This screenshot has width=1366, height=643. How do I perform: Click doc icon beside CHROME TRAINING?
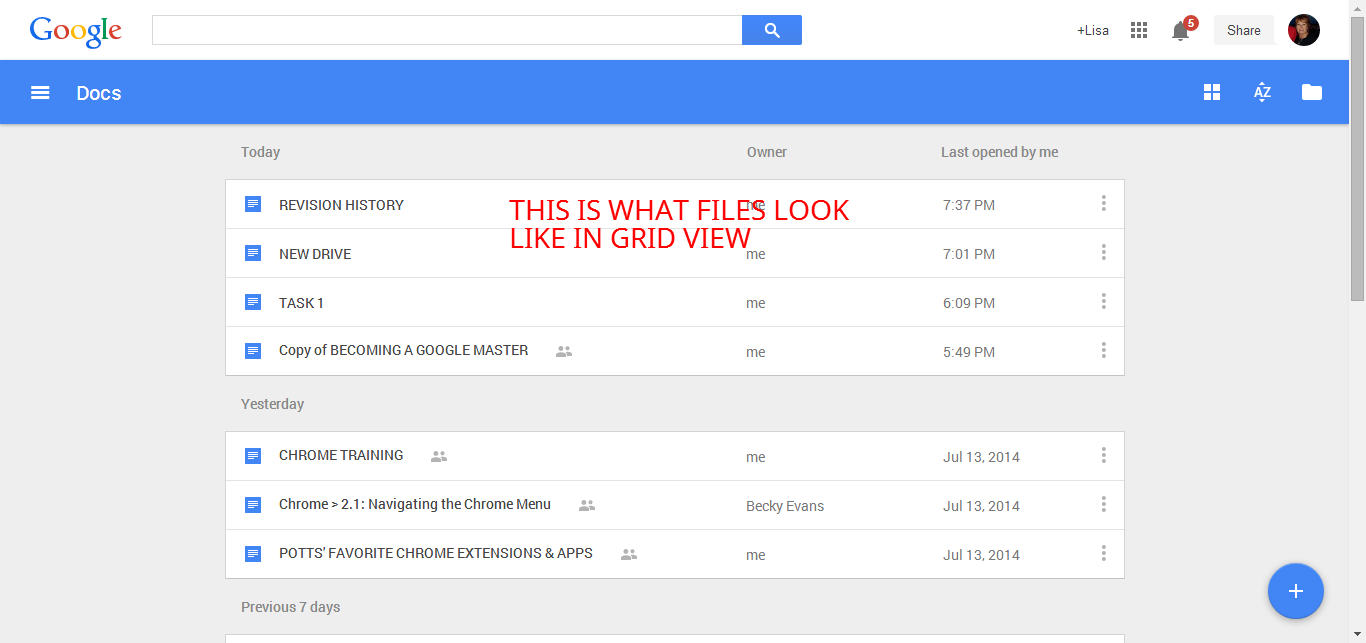point(253,456)
